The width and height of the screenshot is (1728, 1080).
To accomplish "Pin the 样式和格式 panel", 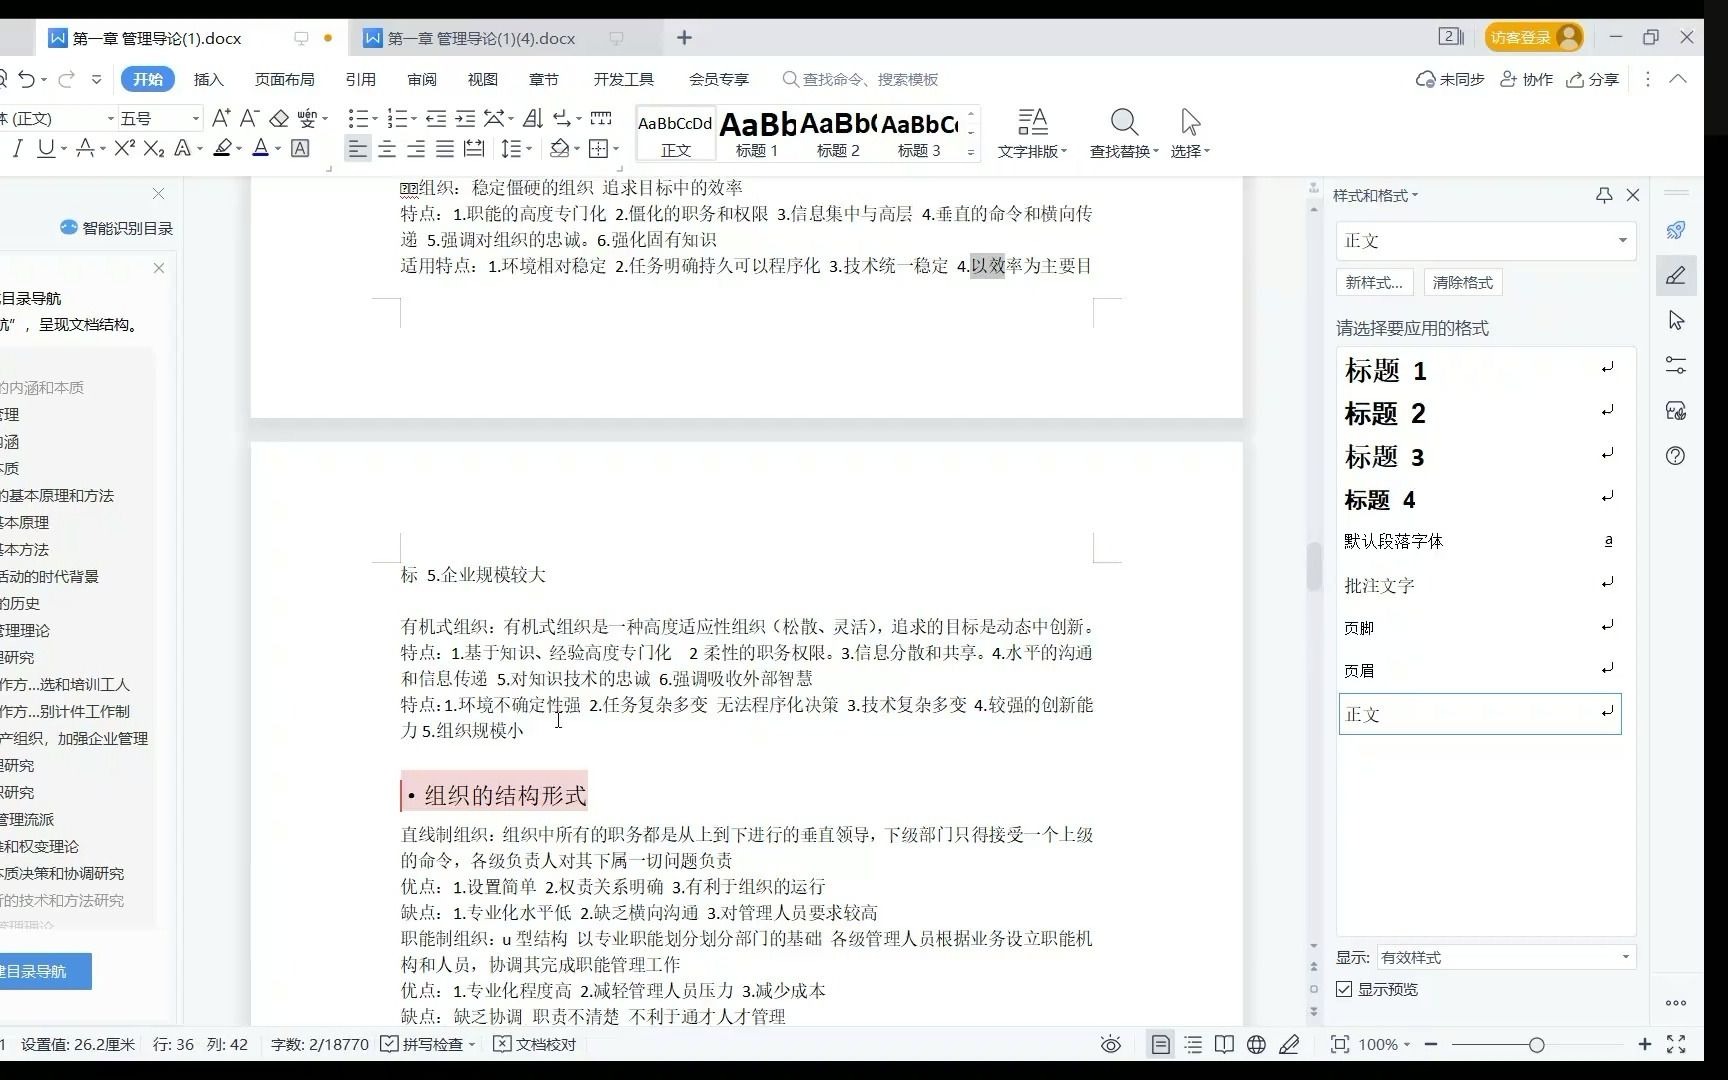I will [x=1604, y=195].
